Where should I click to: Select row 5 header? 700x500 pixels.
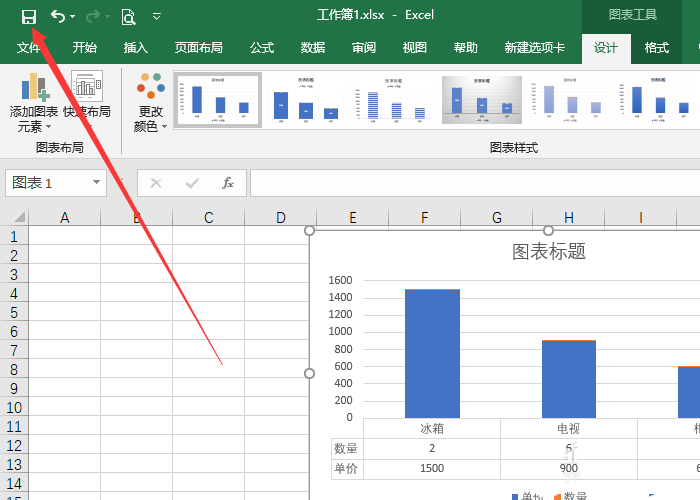point(14,312)
